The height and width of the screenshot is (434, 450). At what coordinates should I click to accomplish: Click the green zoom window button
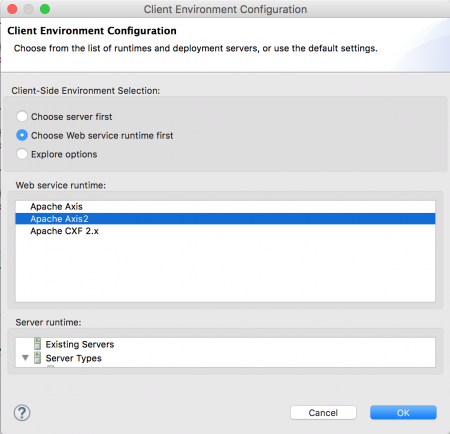pyautogui.click(x=45, y=9)
